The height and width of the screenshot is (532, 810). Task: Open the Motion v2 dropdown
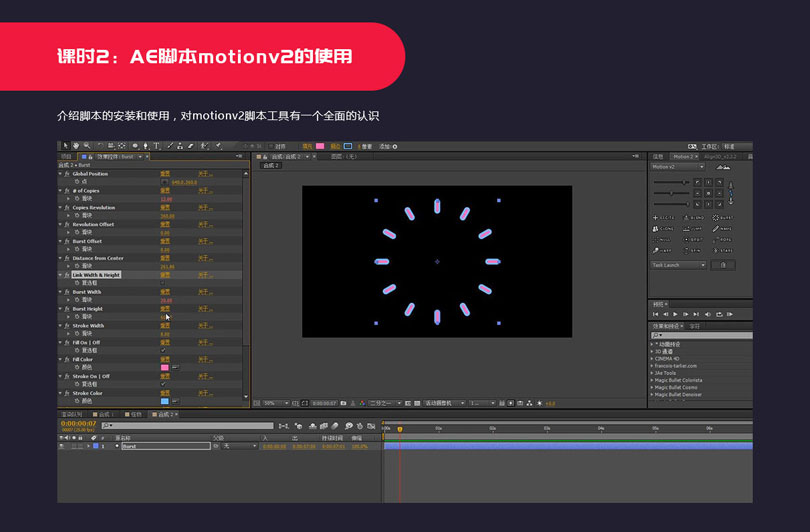click(x=677, y=167)
